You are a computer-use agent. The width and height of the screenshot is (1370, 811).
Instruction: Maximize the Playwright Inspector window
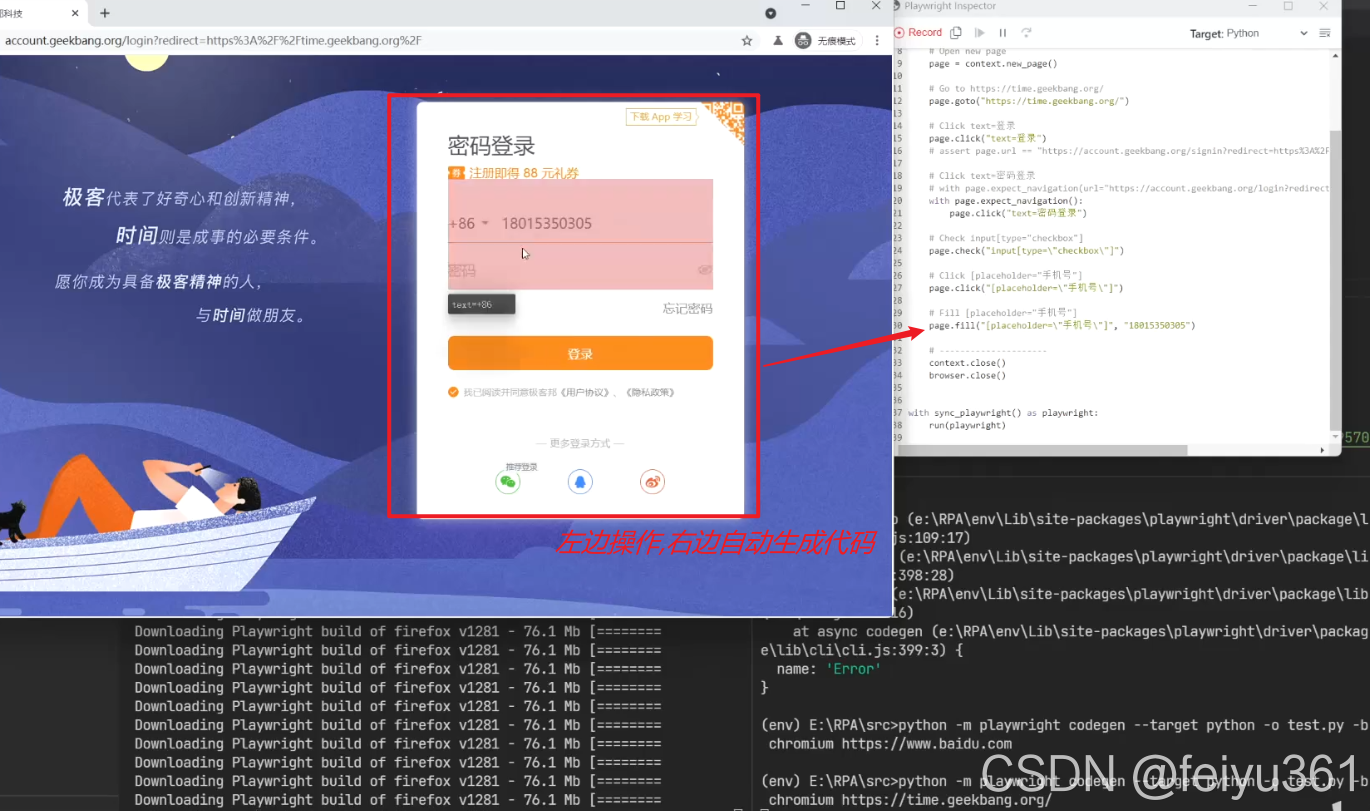(1288, 6)
